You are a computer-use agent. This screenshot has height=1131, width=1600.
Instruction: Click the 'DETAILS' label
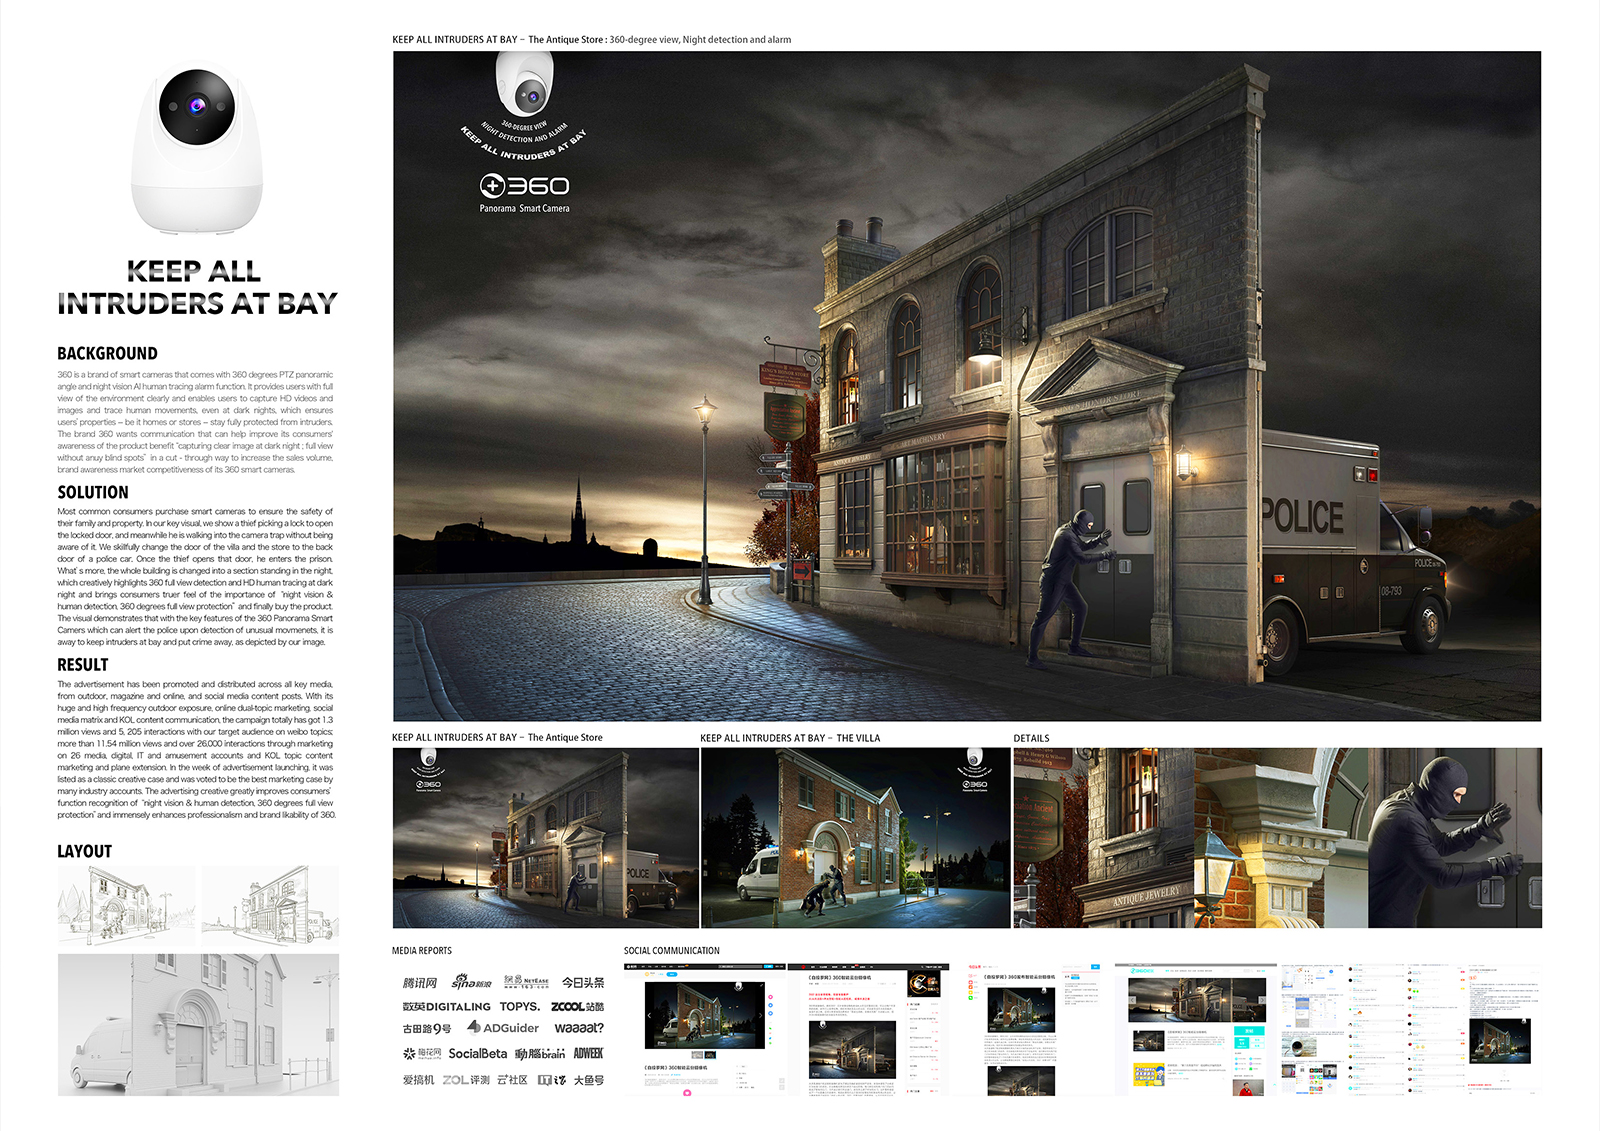click(x=1032, y=738)
